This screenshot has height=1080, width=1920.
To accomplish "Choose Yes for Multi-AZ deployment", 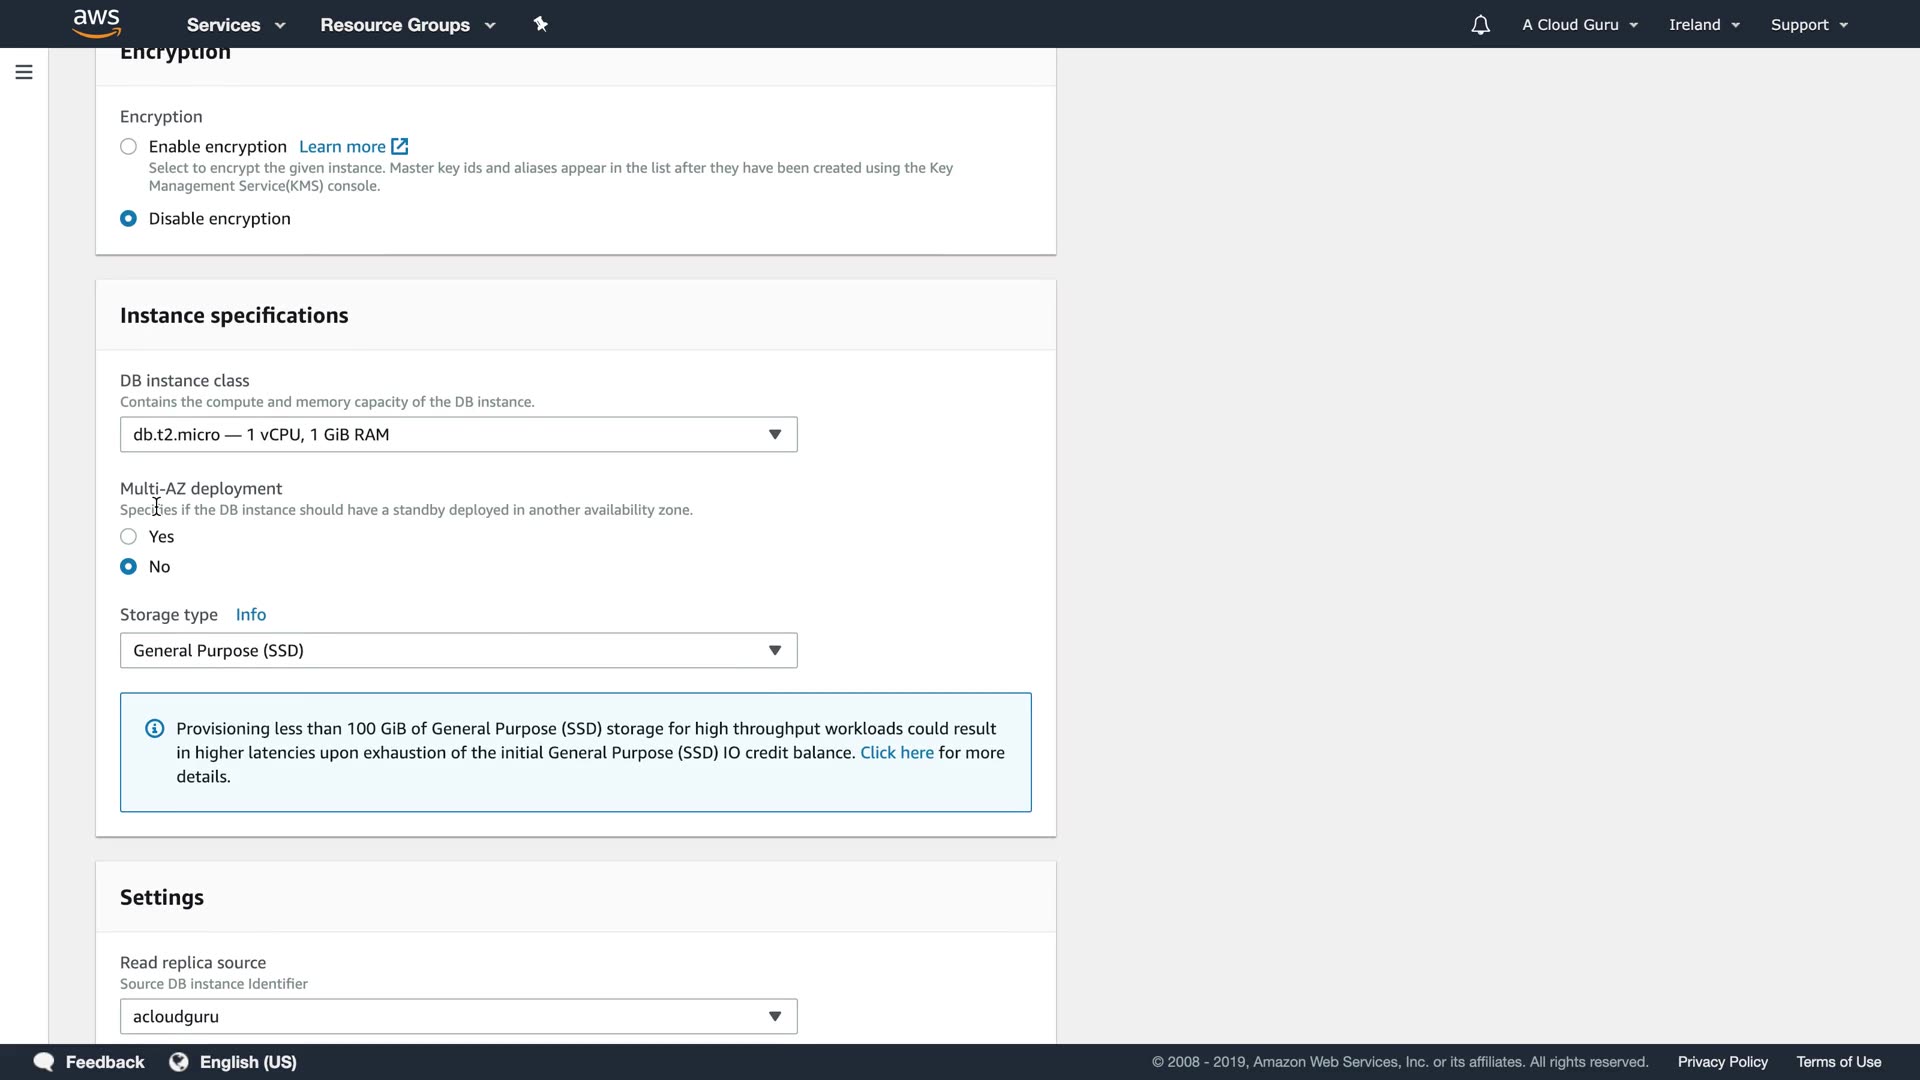I will coord(129,537).
